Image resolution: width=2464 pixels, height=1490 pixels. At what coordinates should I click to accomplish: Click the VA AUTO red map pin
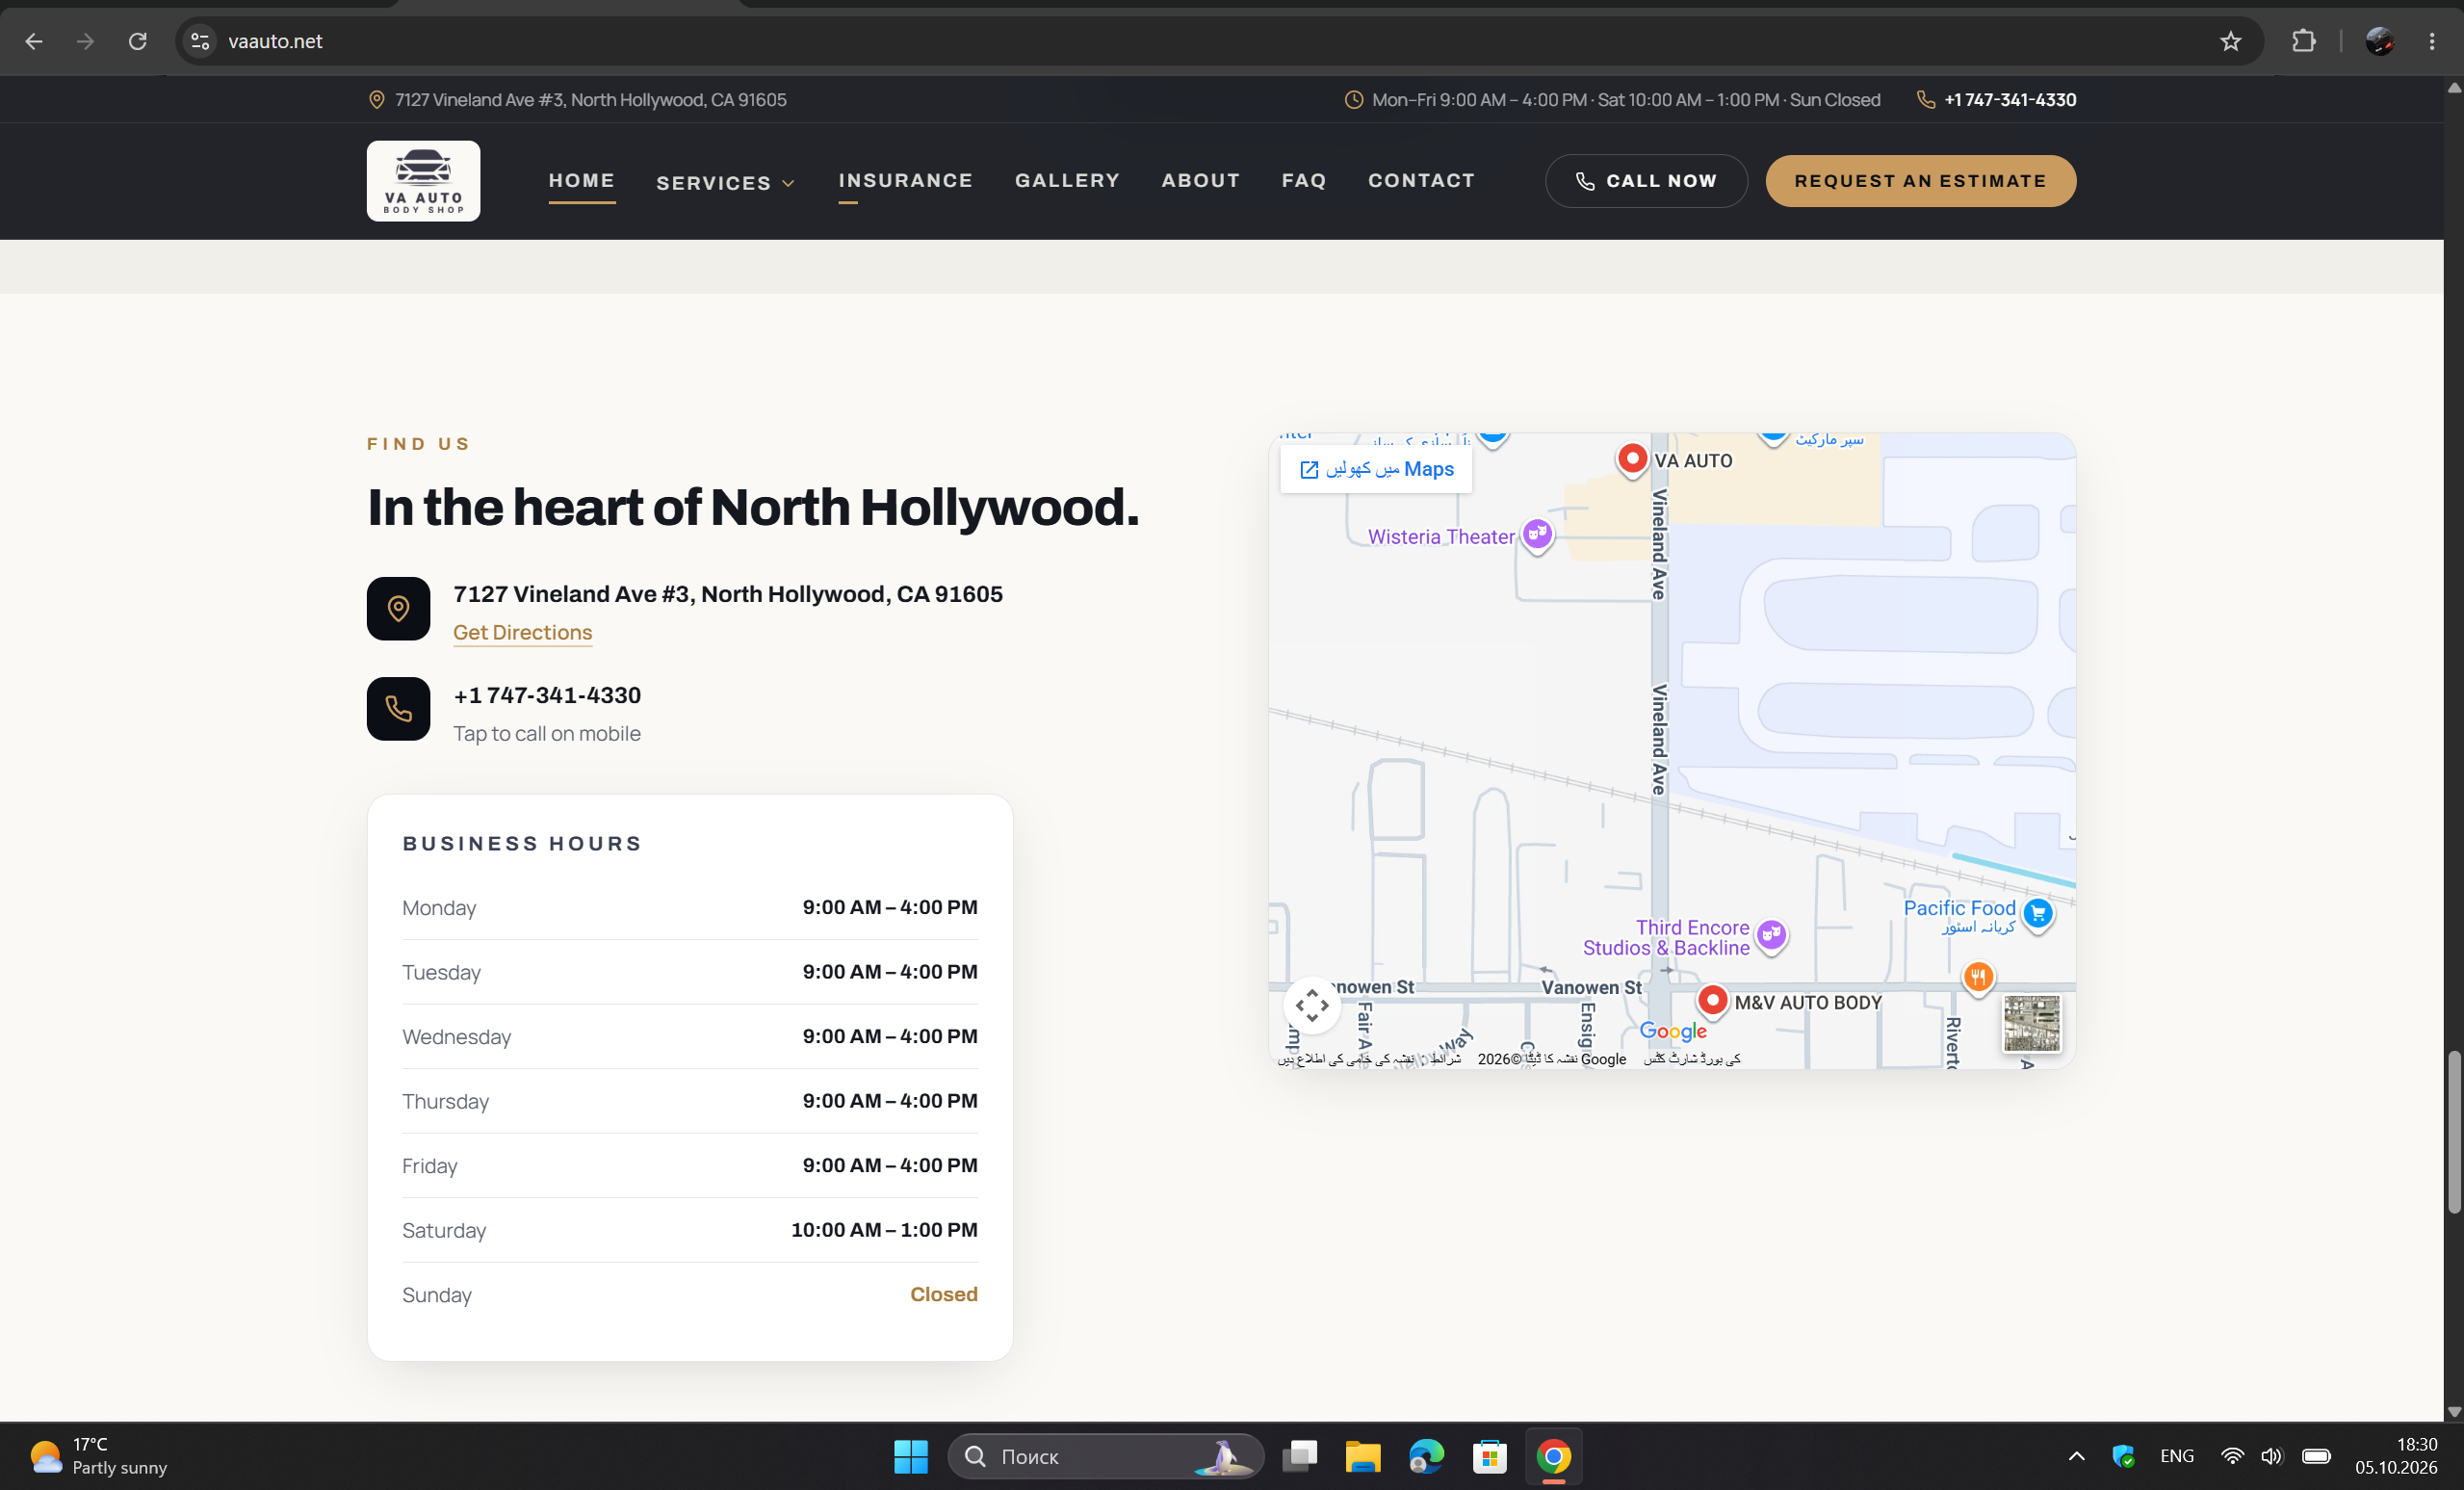pyautogui.click(x=1632, y=460)
